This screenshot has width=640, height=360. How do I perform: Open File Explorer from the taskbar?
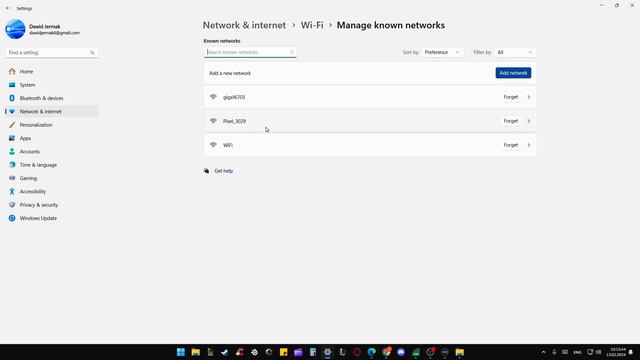[x=196, y=352]
